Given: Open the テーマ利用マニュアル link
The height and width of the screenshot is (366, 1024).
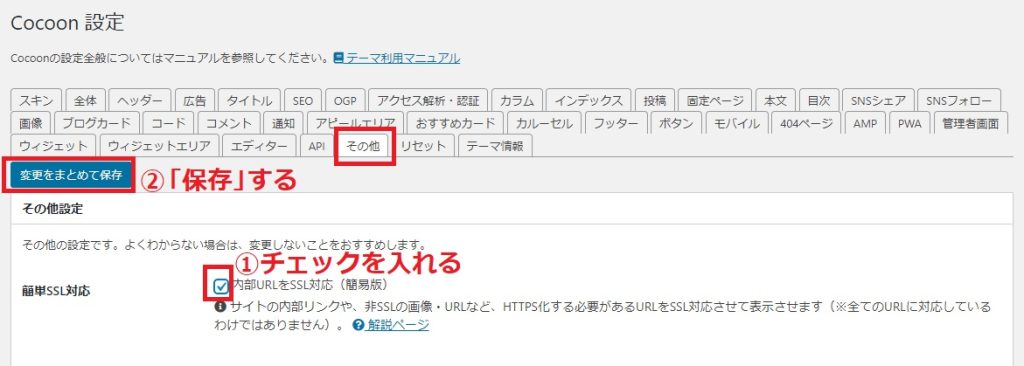Looking at the screenshot, I should click(403, 58).
